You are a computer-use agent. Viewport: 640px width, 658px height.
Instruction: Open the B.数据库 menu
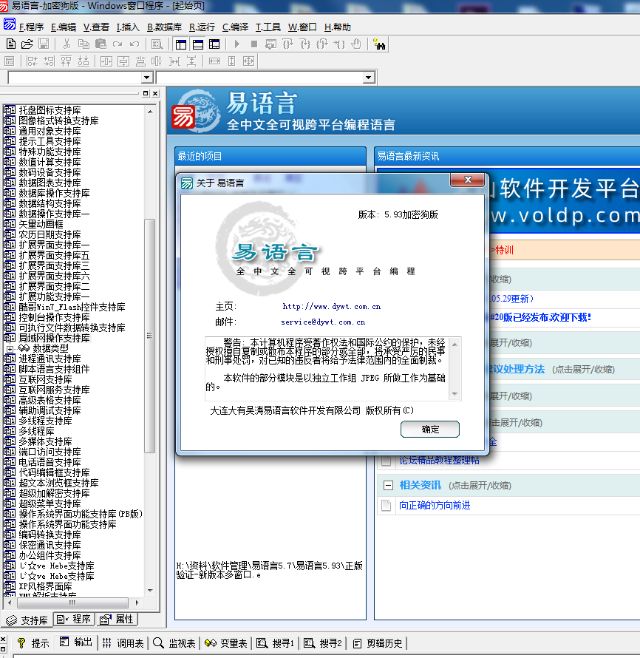coord(164,27)
